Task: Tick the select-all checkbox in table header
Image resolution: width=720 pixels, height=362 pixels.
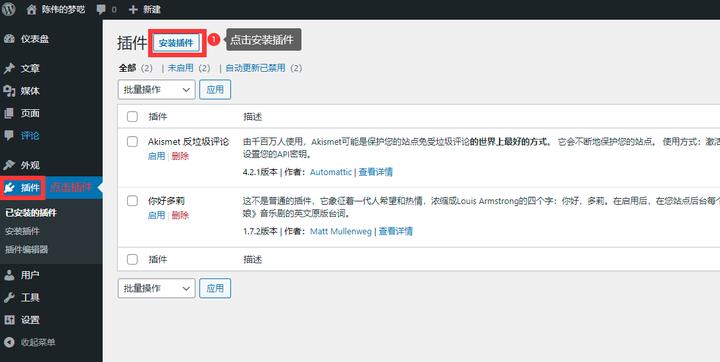Action: pyautogui.click(x=132, y=117)
